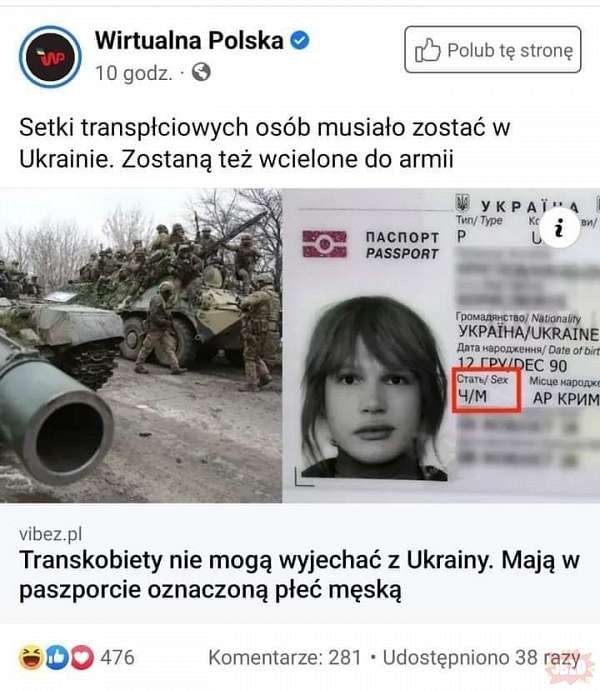The width and height of the screenshot is (600, 690).
Task: Open 'Komentarze: 281' comments
Action: [285, 657]
